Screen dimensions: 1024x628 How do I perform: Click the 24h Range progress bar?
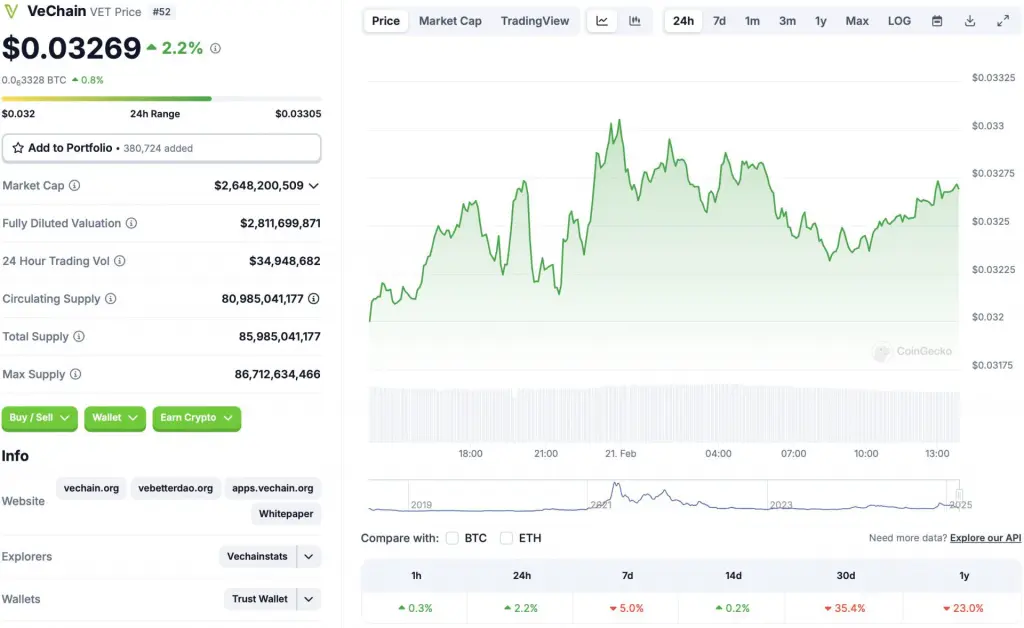161,99
